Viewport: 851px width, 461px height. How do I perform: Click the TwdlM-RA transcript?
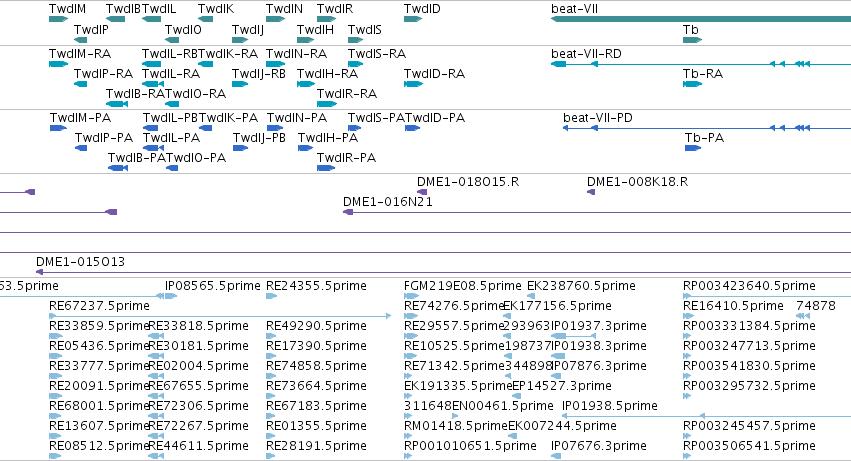(x=58, y=64)
